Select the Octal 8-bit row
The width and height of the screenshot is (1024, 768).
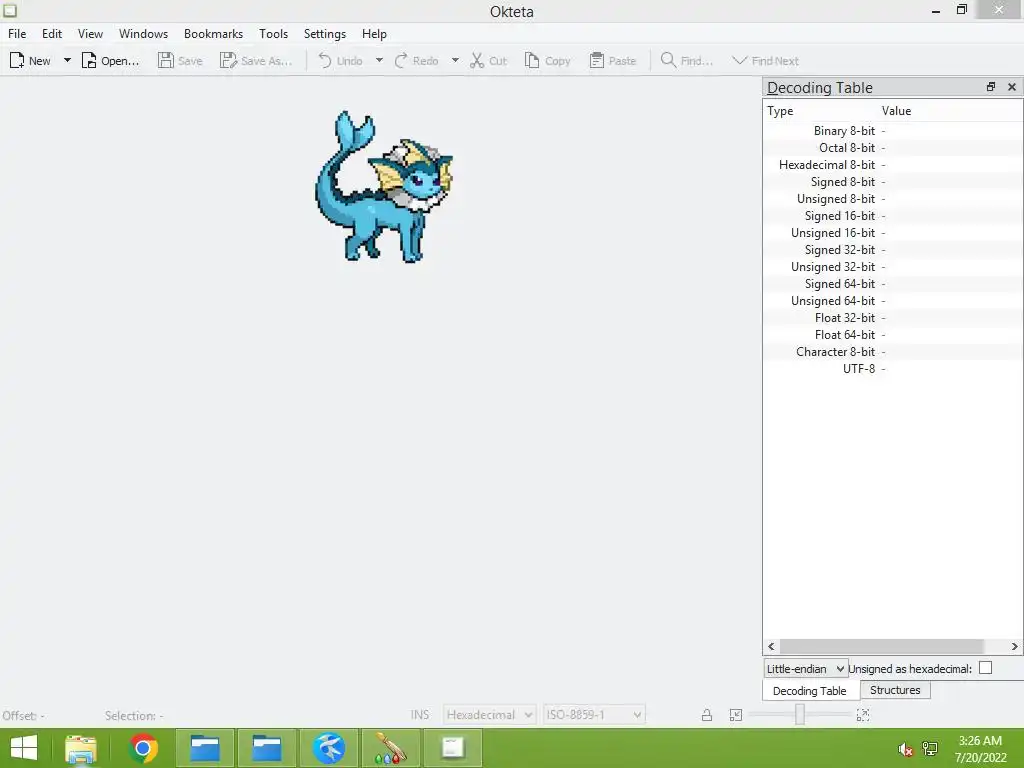point(893,148)
